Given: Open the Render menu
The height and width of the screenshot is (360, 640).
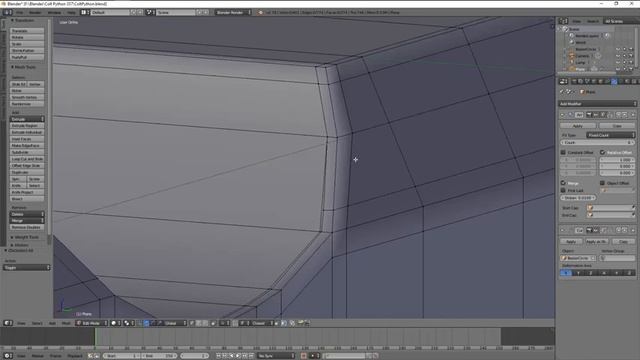Looking at the screenshot, I should point(35,13).
